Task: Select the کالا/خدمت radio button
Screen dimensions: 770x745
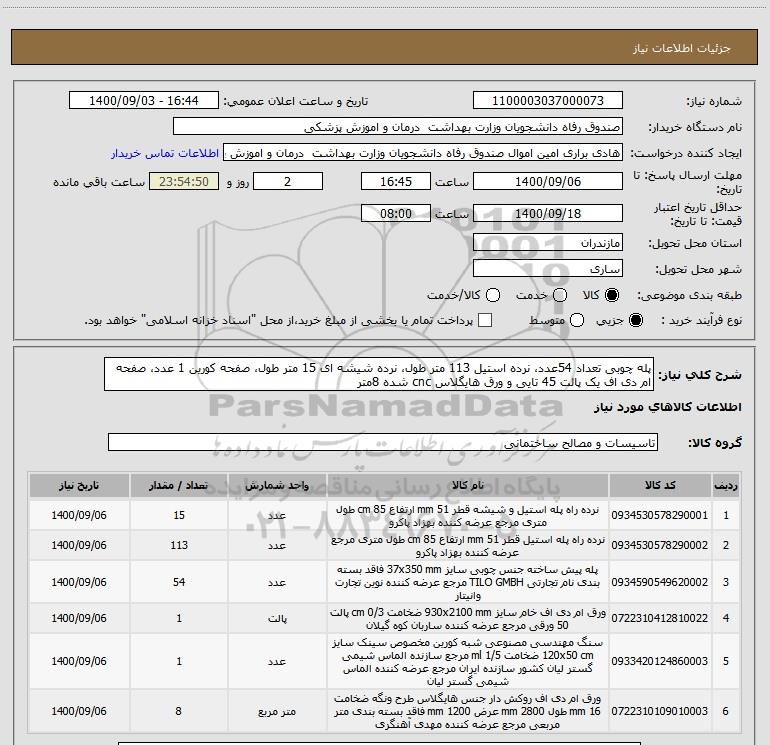Action: [x=493, y=295]
